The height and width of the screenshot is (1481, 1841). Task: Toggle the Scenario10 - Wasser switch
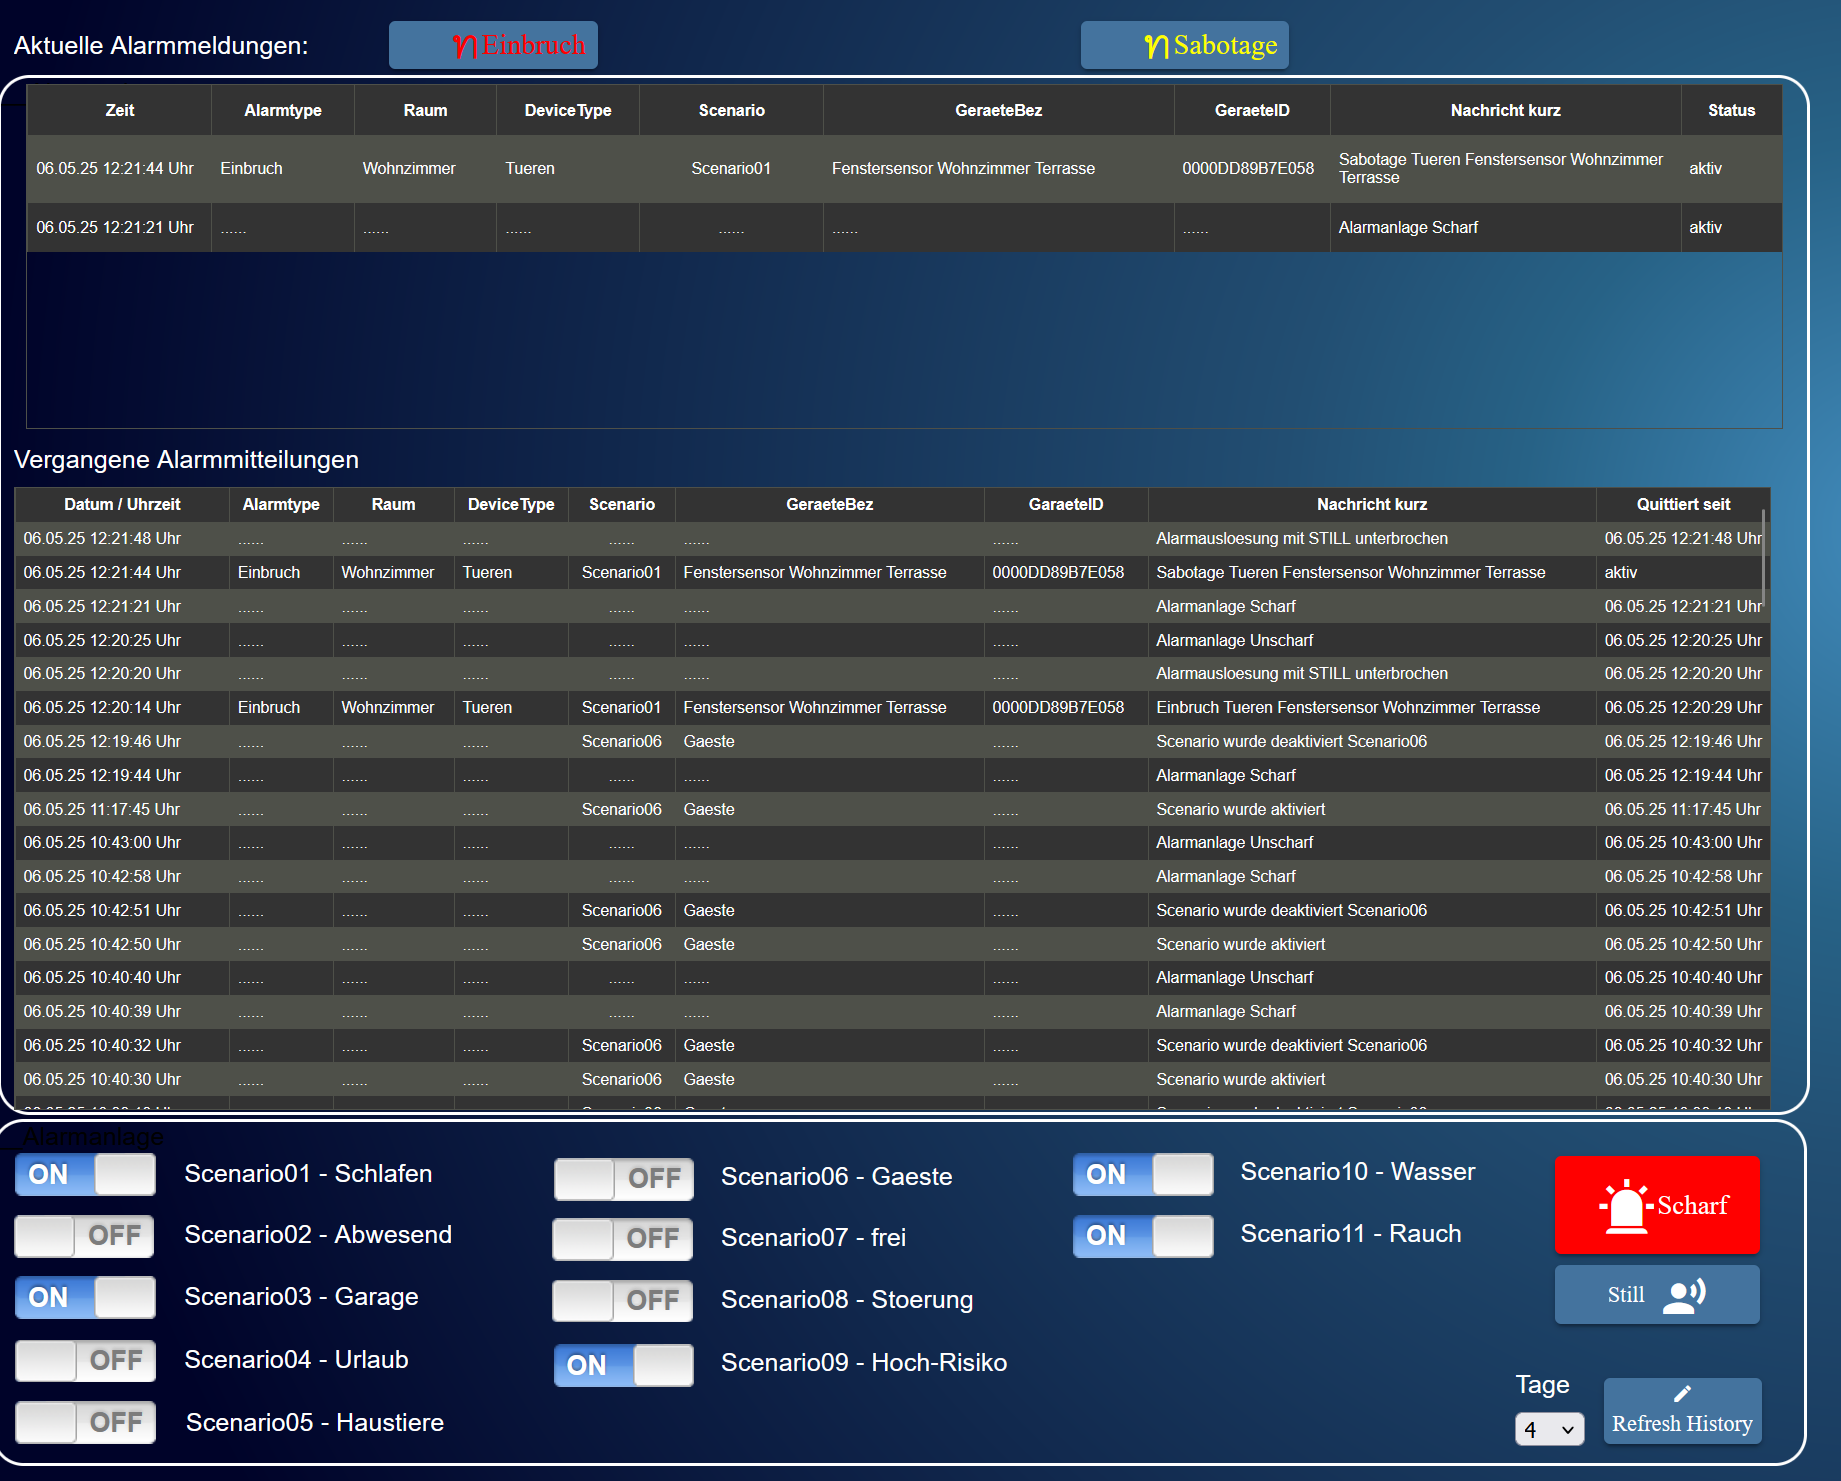tap(1143, 1174)
